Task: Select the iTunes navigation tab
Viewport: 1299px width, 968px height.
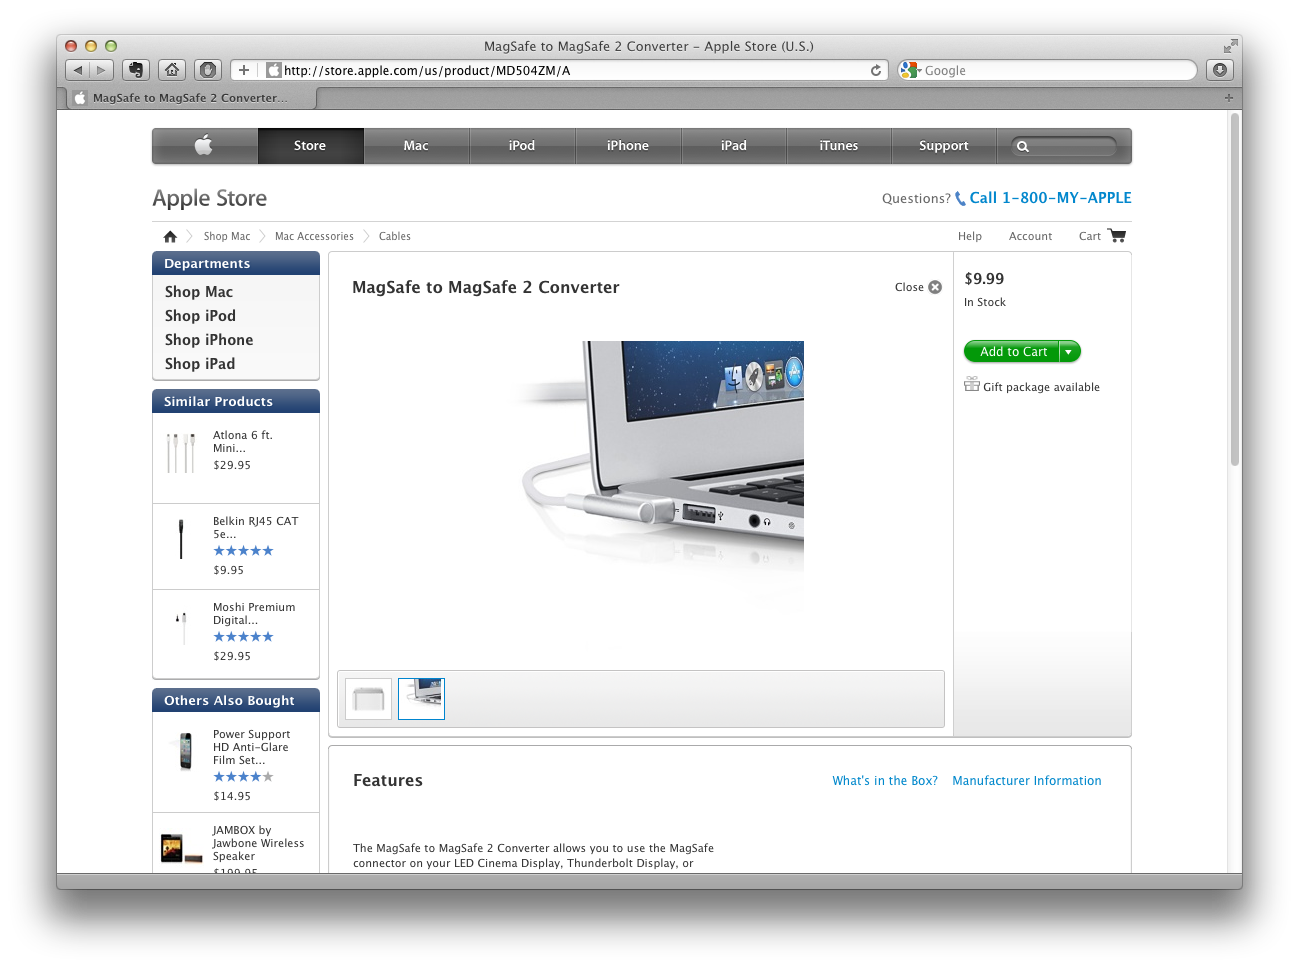Action: point(839,145)
